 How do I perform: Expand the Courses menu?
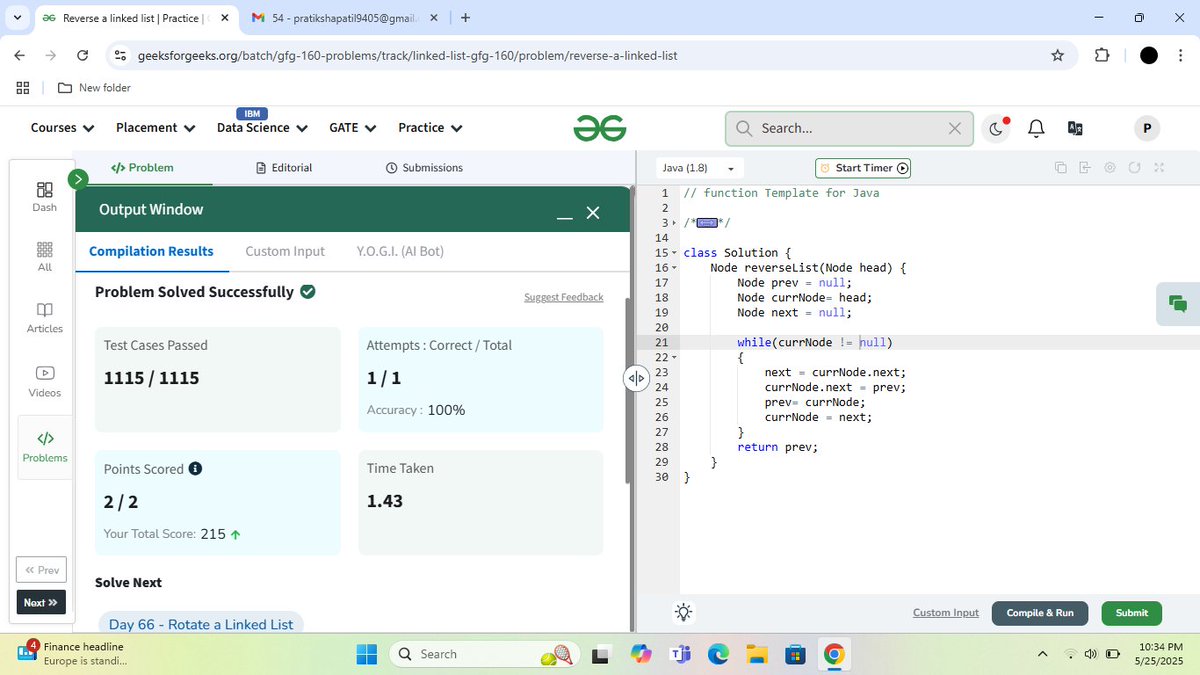pyautogui.click(x=62, y=128)
